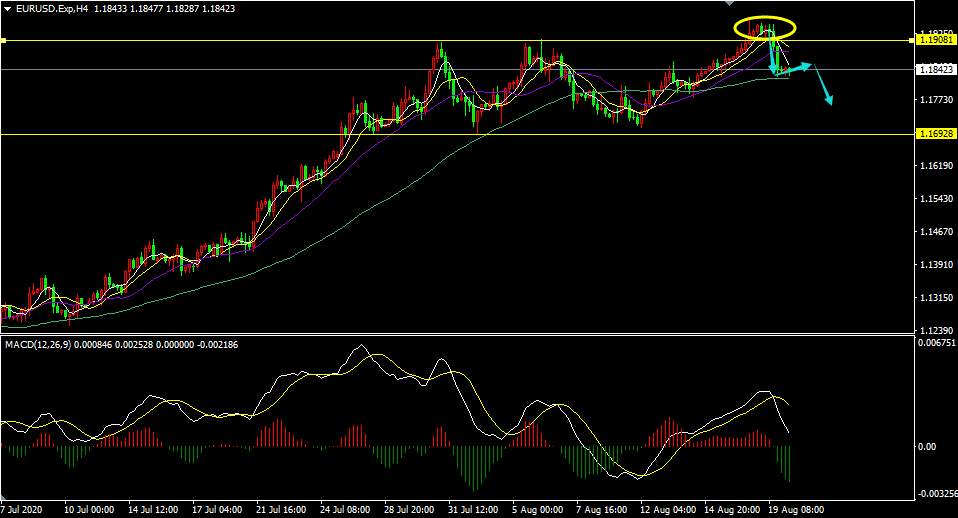Click the 24 Jul 08:00 time label
This screenshot has height=518, width=958.
tap(345, 509)
